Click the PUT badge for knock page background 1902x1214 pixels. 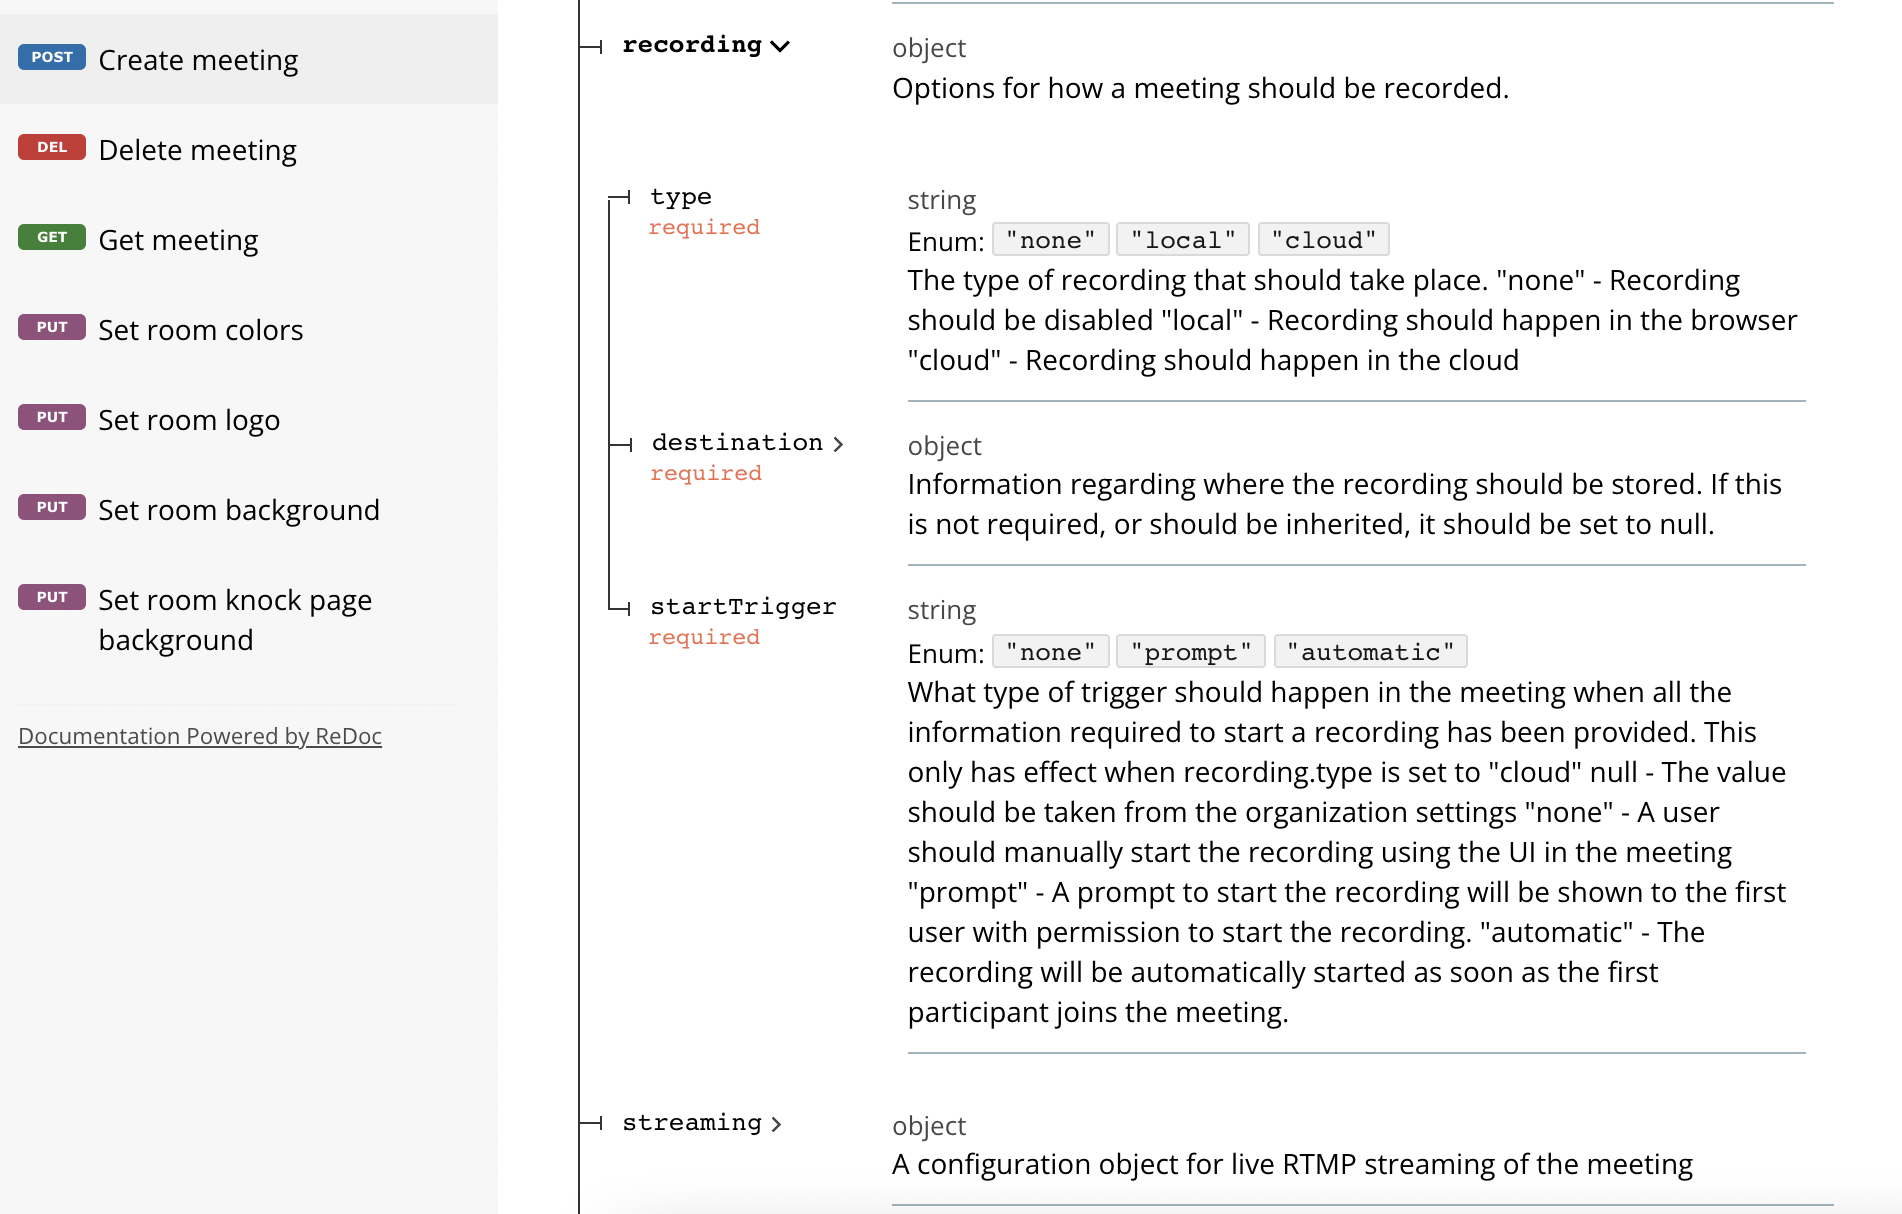[x=52, y=597]
